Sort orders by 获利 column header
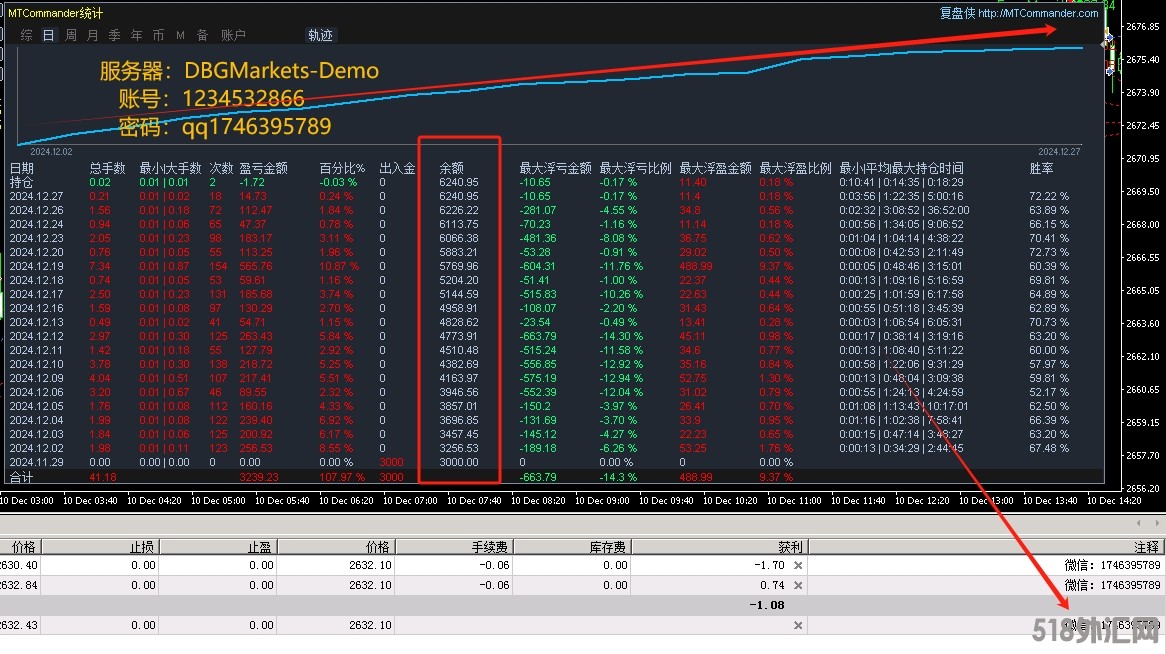 pyautogui.click(x=789, y=547)
